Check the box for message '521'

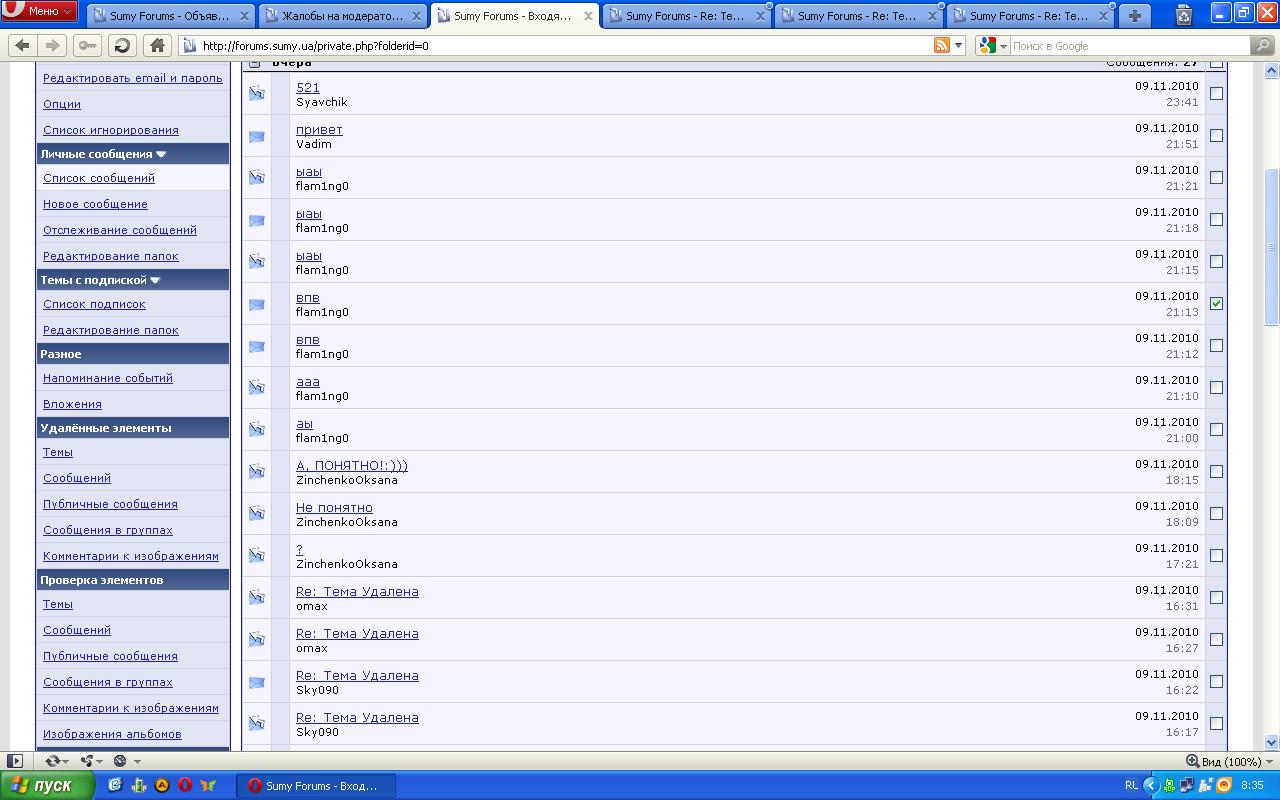click(x=1216, y=94)
